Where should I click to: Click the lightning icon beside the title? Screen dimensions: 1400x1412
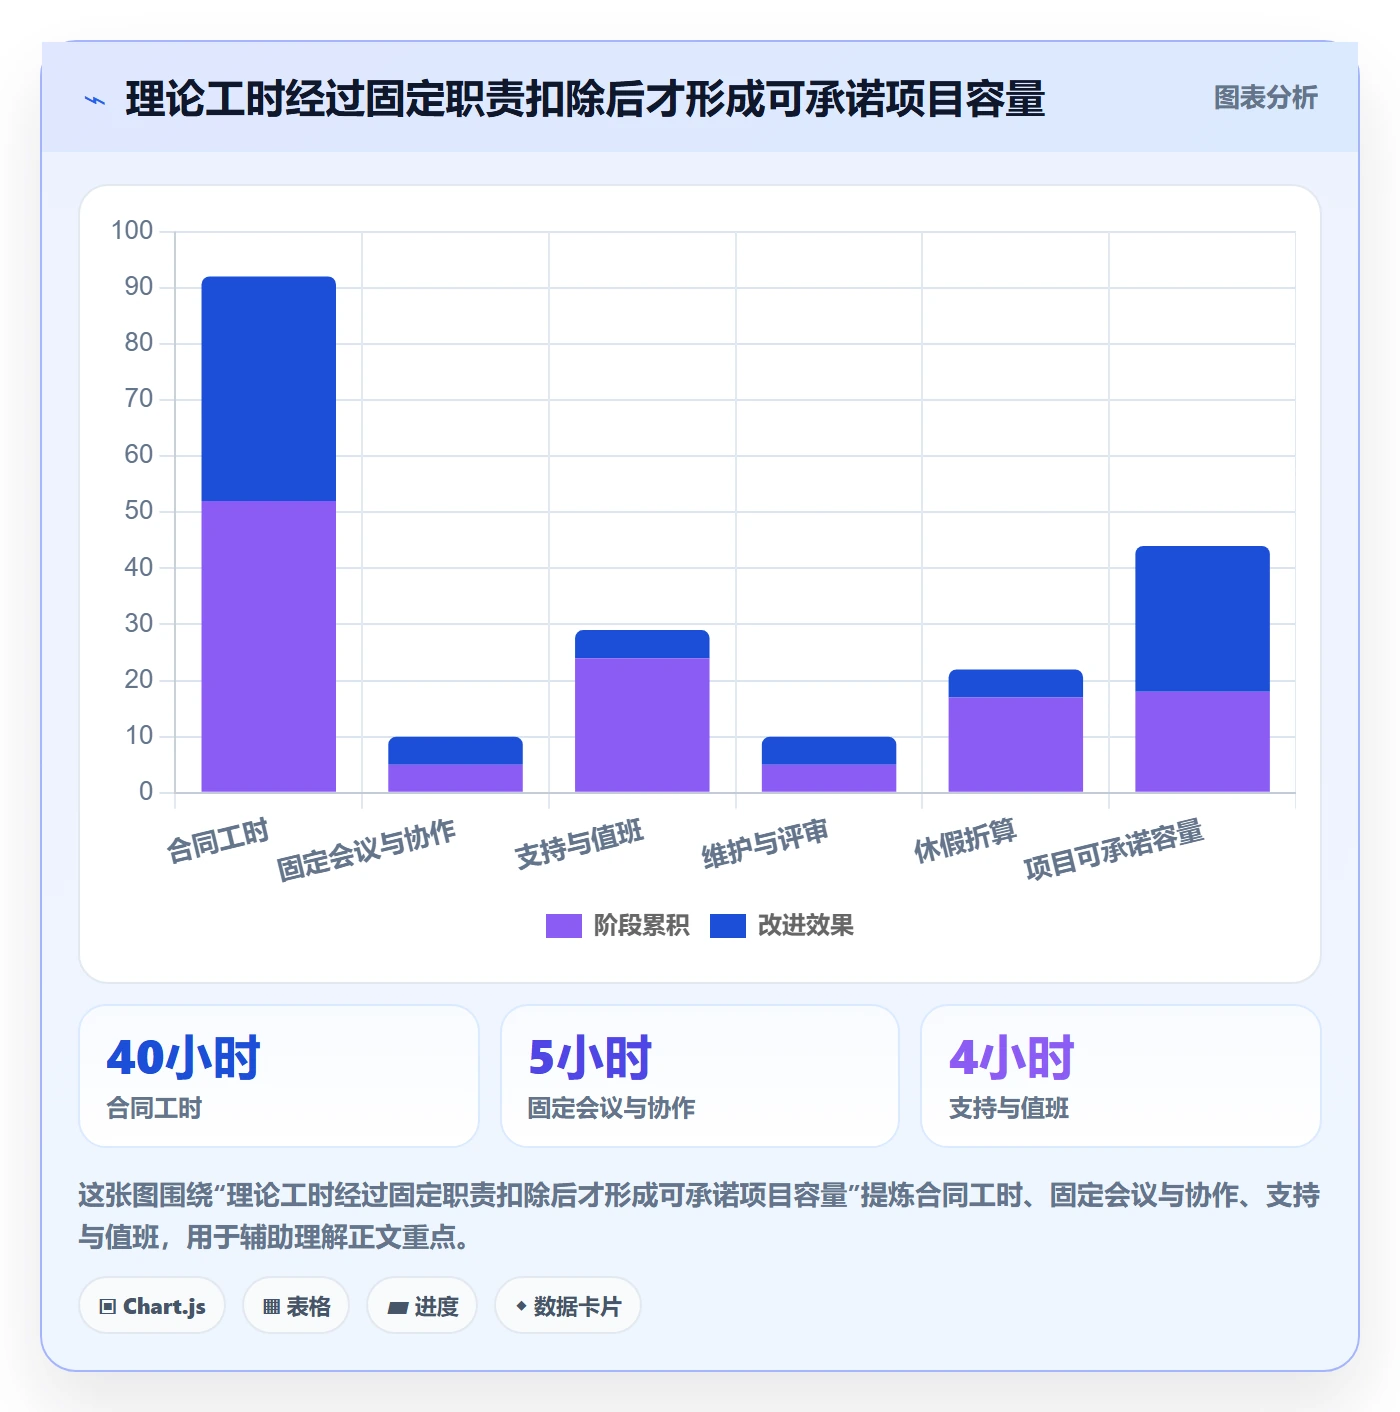(95, 100)
